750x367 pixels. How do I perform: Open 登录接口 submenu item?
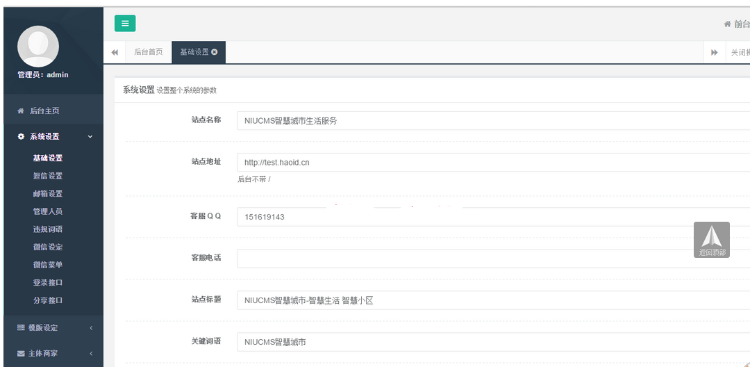pyautogui.click(x=48, y=283)
